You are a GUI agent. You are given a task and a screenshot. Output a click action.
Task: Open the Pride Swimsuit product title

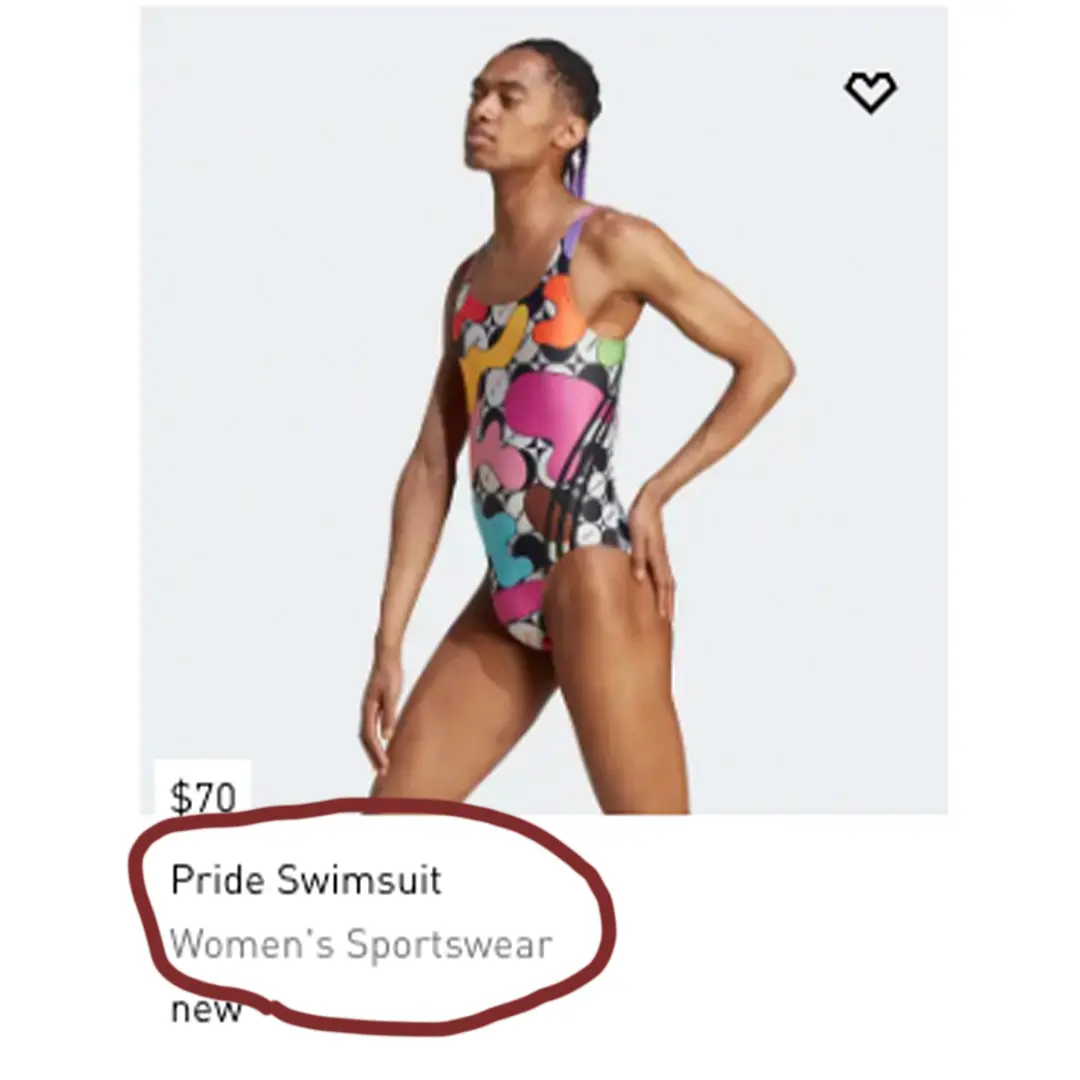(306, 880)
